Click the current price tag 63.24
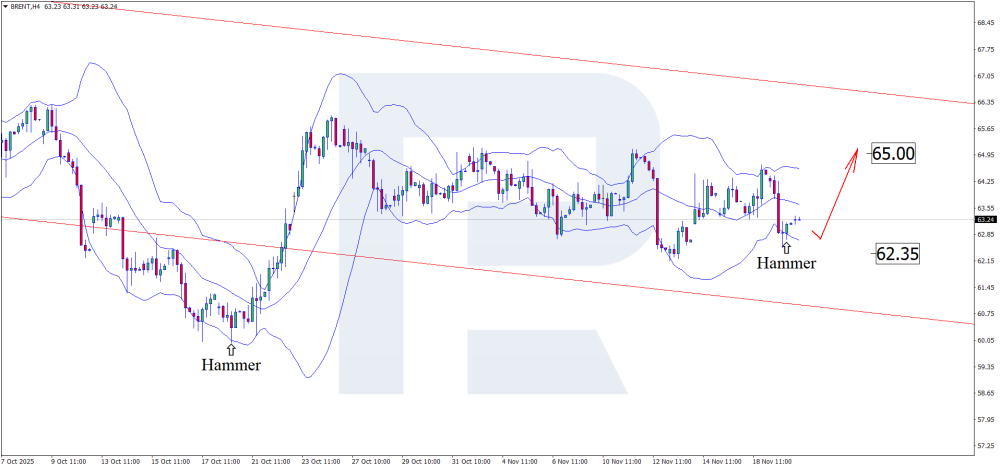The width and height of the screenshot is (1000, 468). pos(984,219)
